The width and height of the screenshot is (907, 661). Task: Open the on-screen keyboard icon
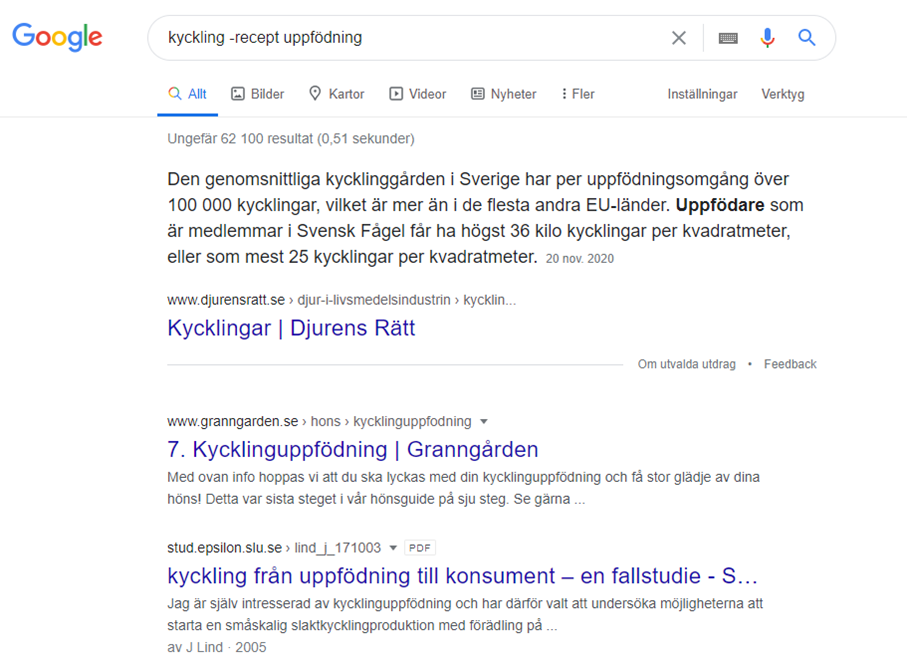coord(728,38)
